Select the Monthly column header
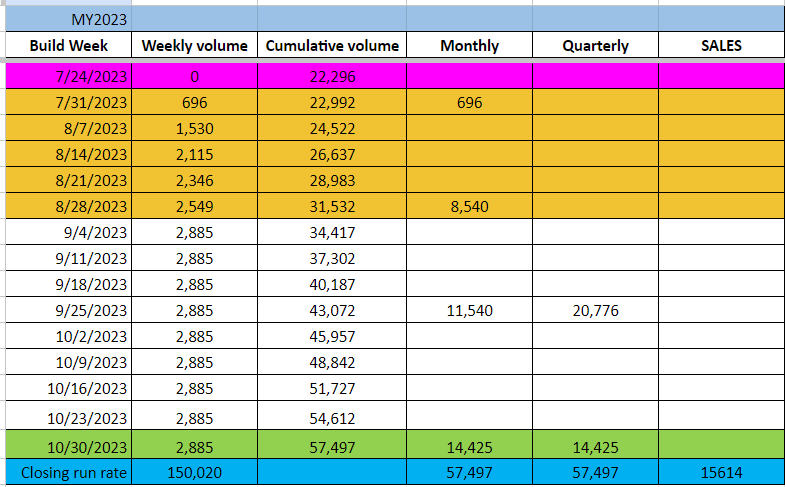This screenshot has height=487, width=785. (469, 46)
